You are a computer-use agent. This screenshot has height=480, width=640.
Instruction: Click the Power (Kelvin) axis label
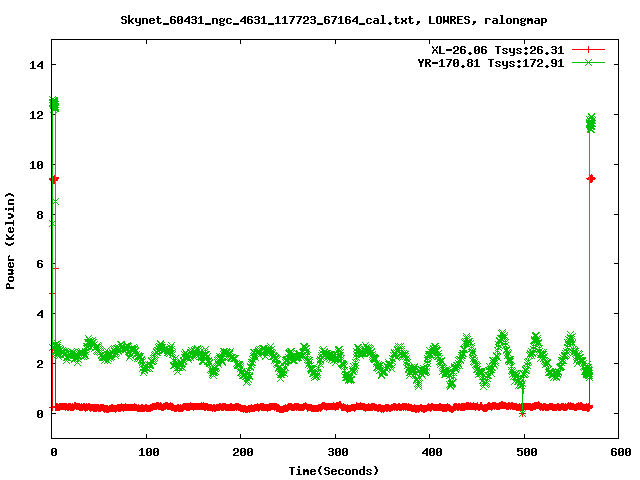[10, 240]
